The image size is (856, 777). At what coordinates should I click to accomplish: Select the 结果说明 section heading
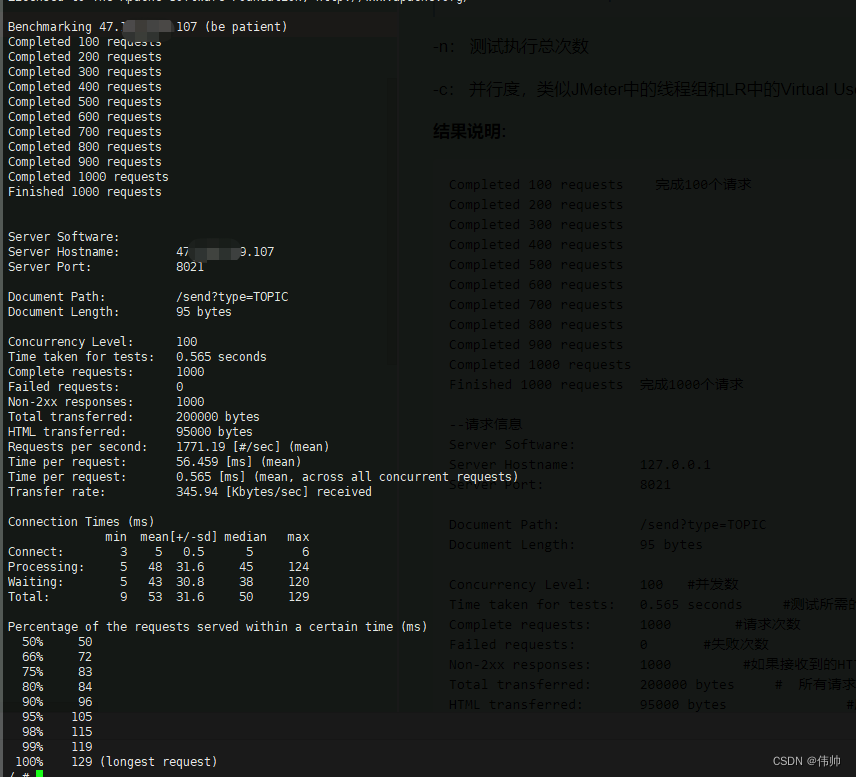[465, 130]
